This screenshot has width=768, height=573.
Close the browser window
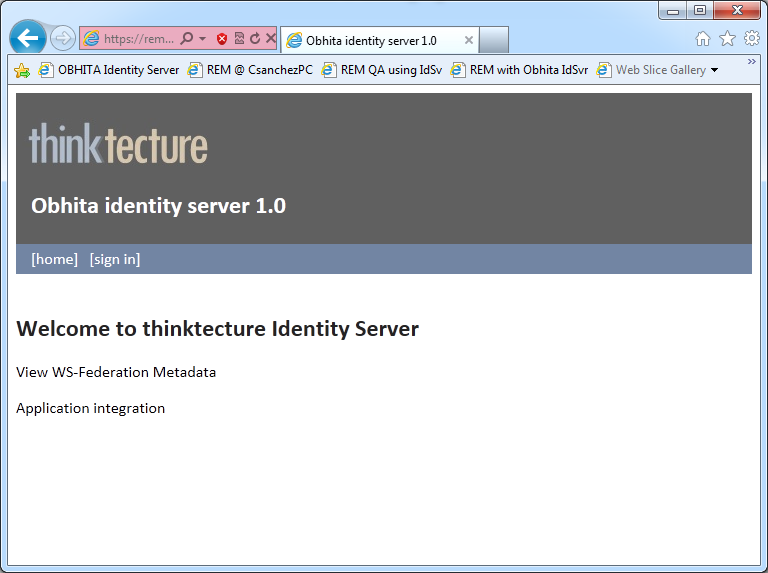tap(737, 10)
